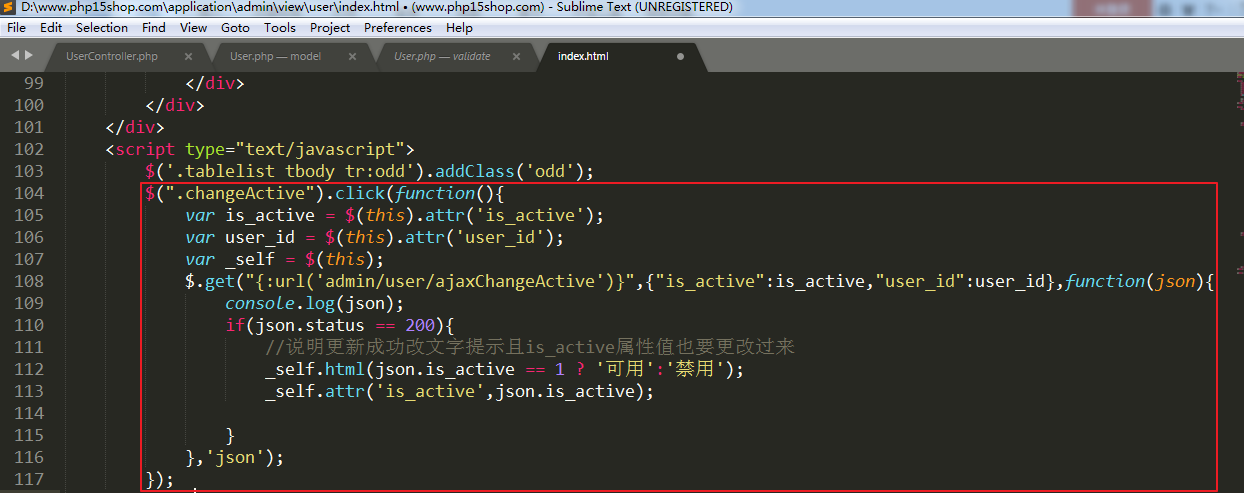1244x493 pixels.
Task: Open the Project menu
Action: [330, 28]
